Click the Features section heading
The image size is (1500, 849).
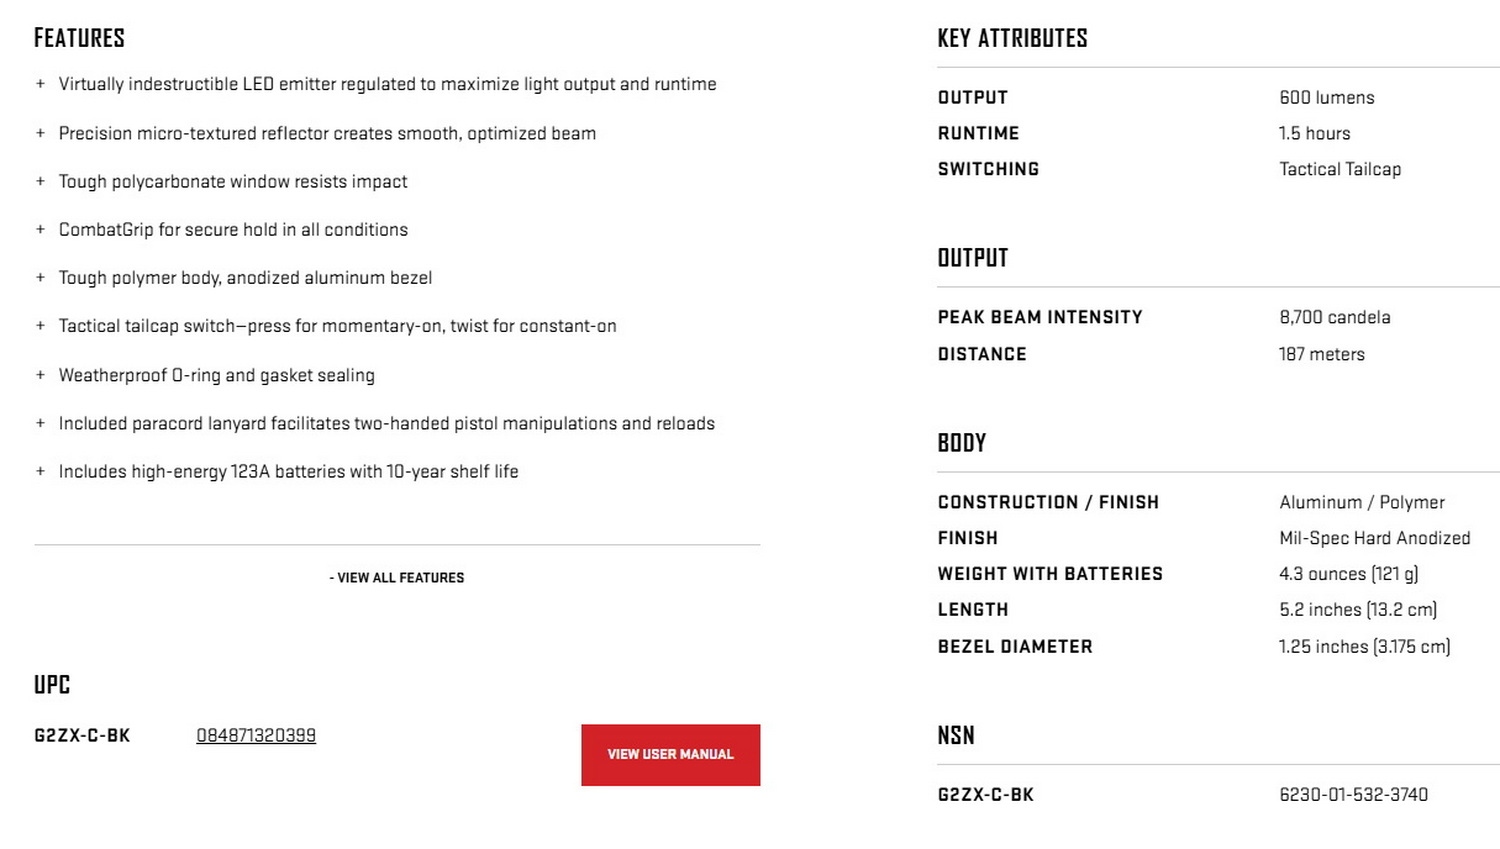(79, 39)
